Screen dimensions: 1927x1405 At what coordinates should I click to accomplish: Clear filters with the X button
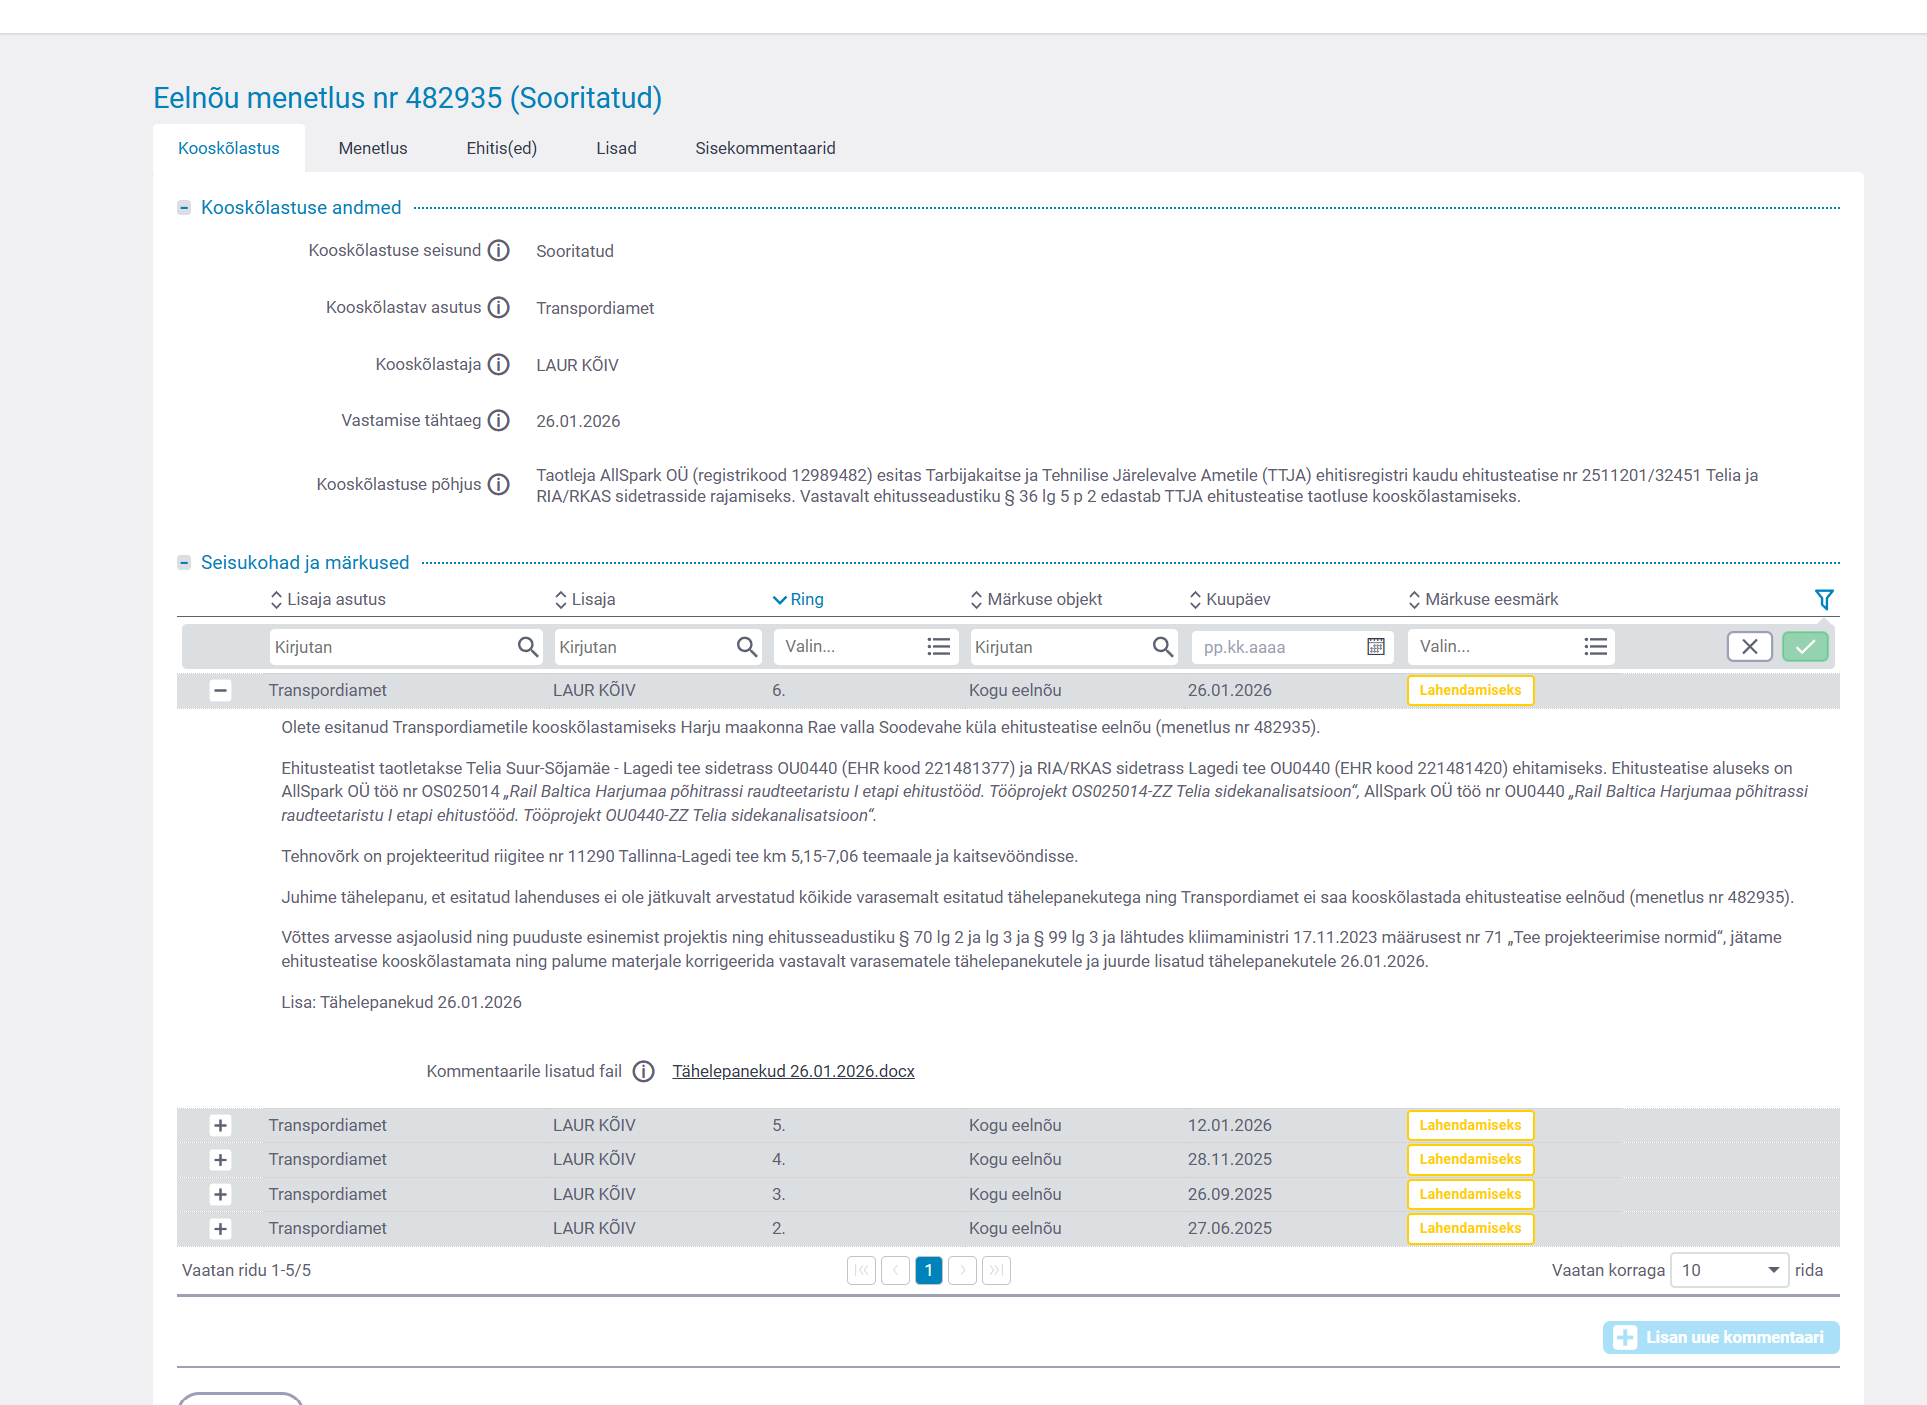point(1749,647)
